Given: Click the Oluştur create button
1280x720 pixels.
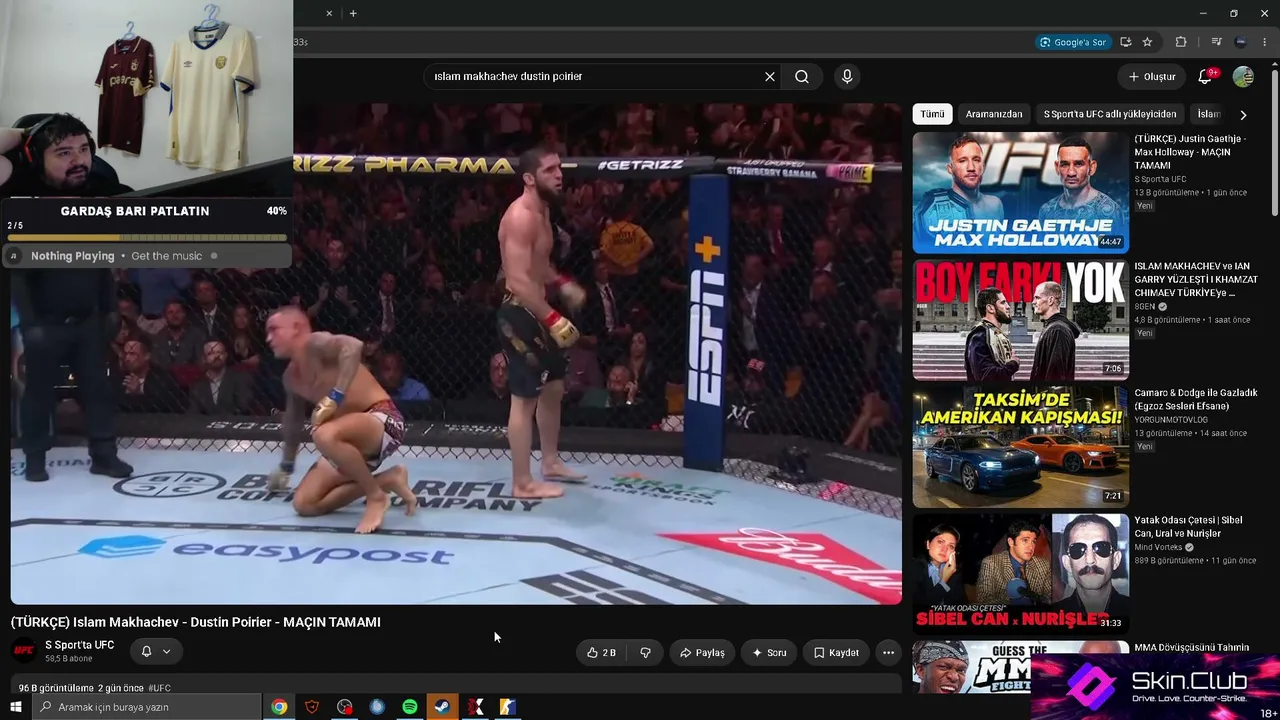Looking at the screenshot, I should (1151, 77).
